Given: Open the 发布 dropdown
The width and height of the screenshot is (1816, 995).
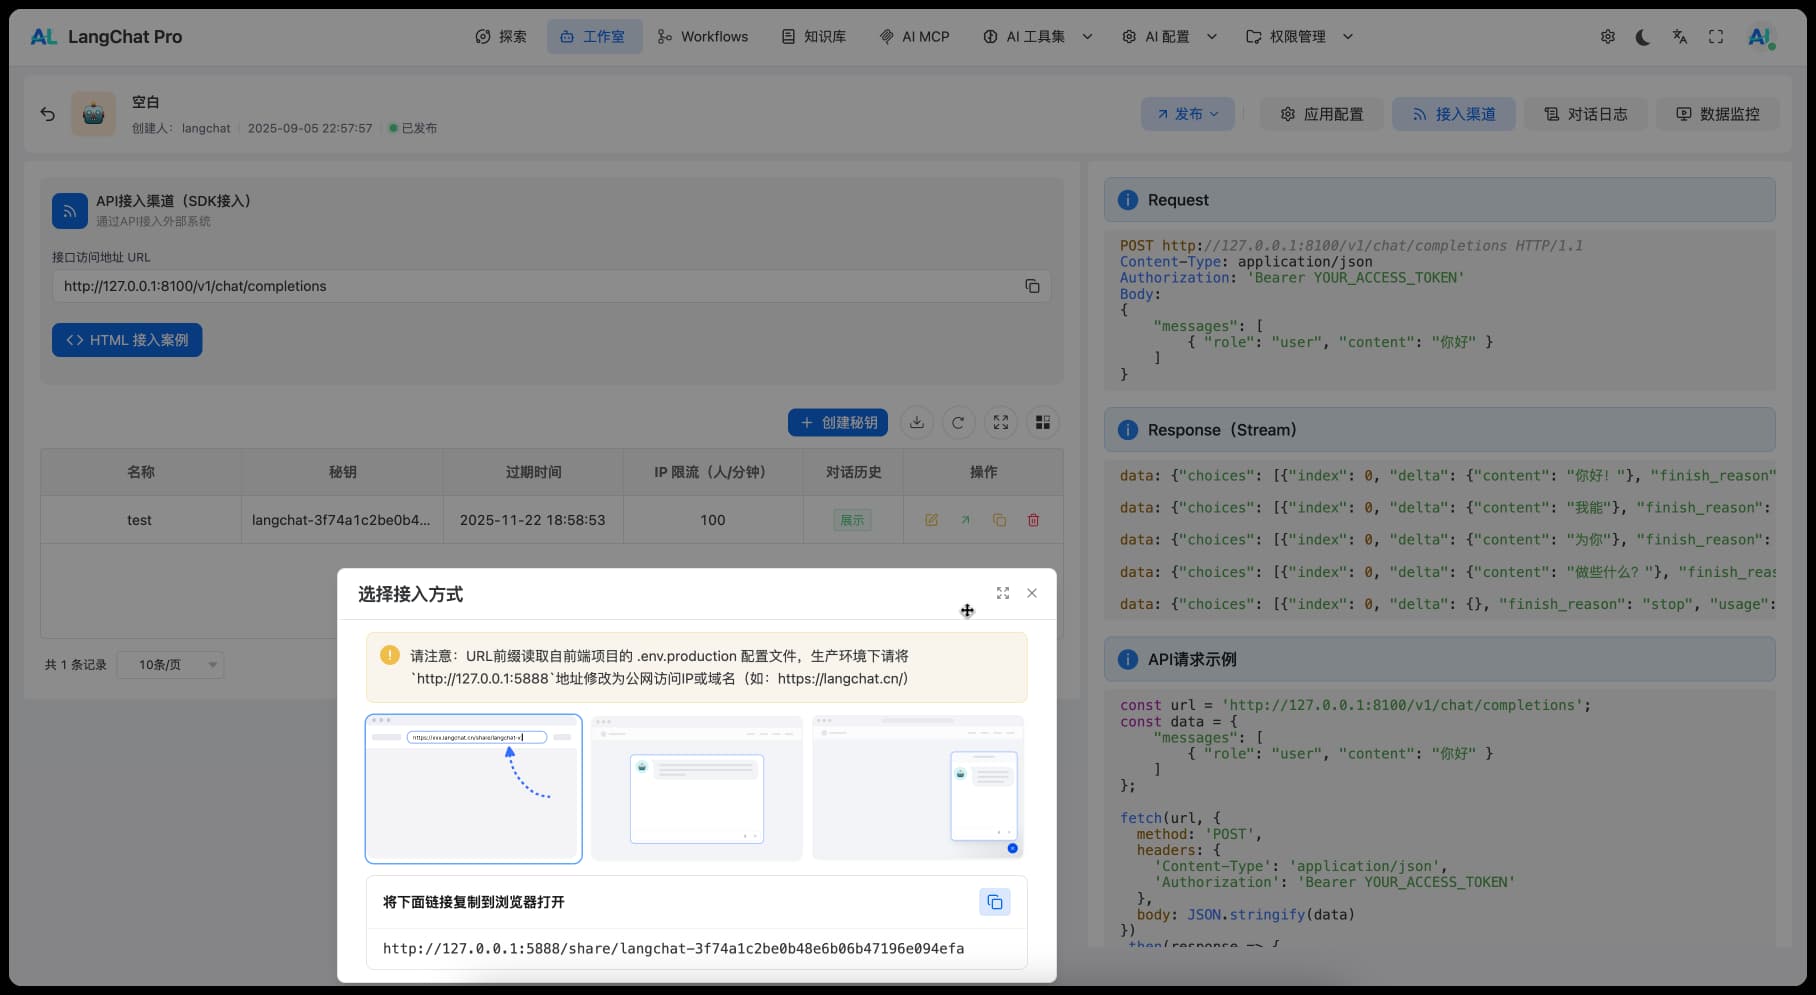Looking at the screenshot, I should 1187,114.
